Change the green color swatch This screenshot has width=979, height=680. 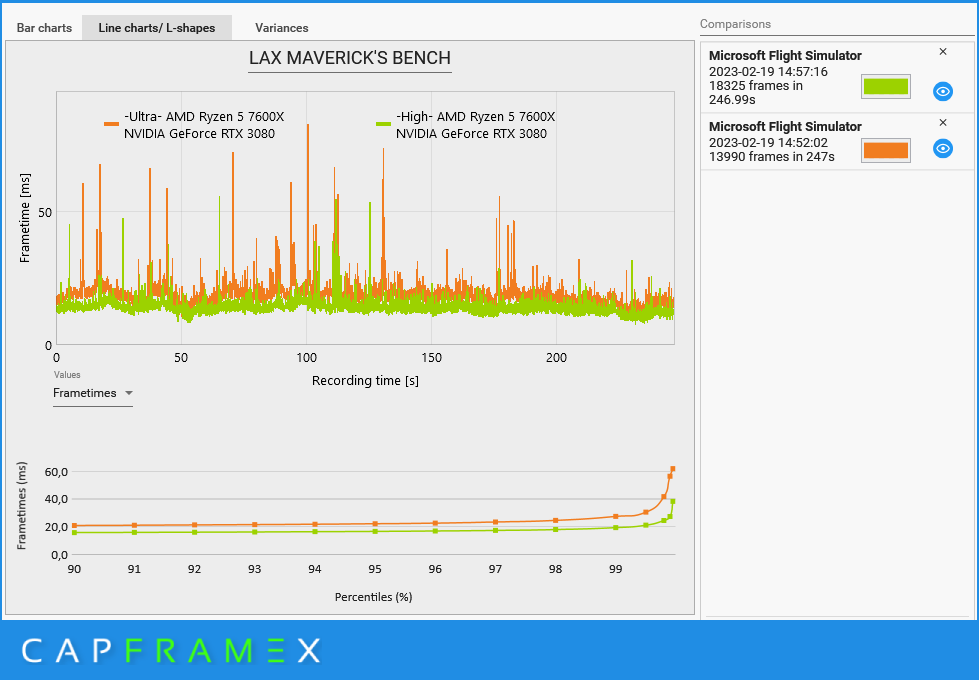click(x=885, y=87)
